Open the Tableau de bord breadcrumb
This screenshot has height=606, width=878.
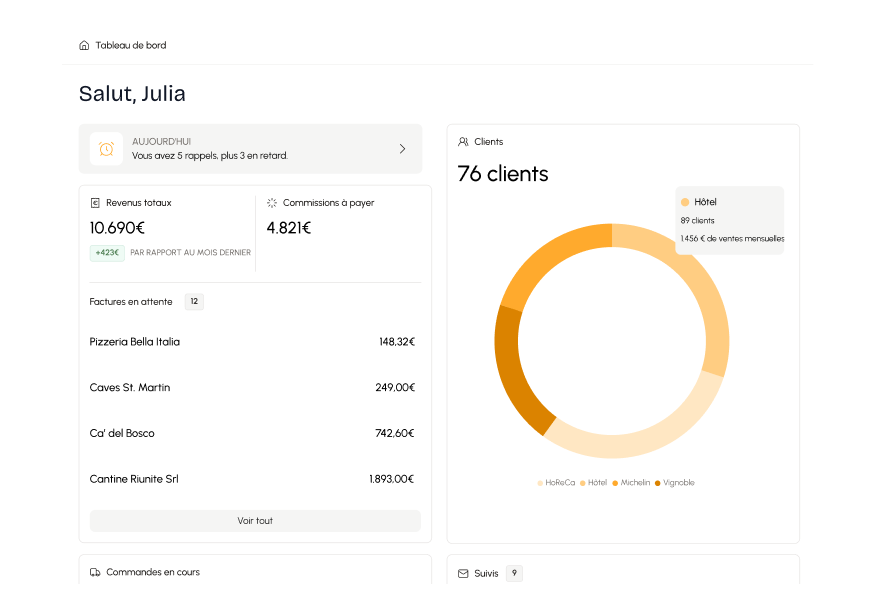tap(131, 45)
